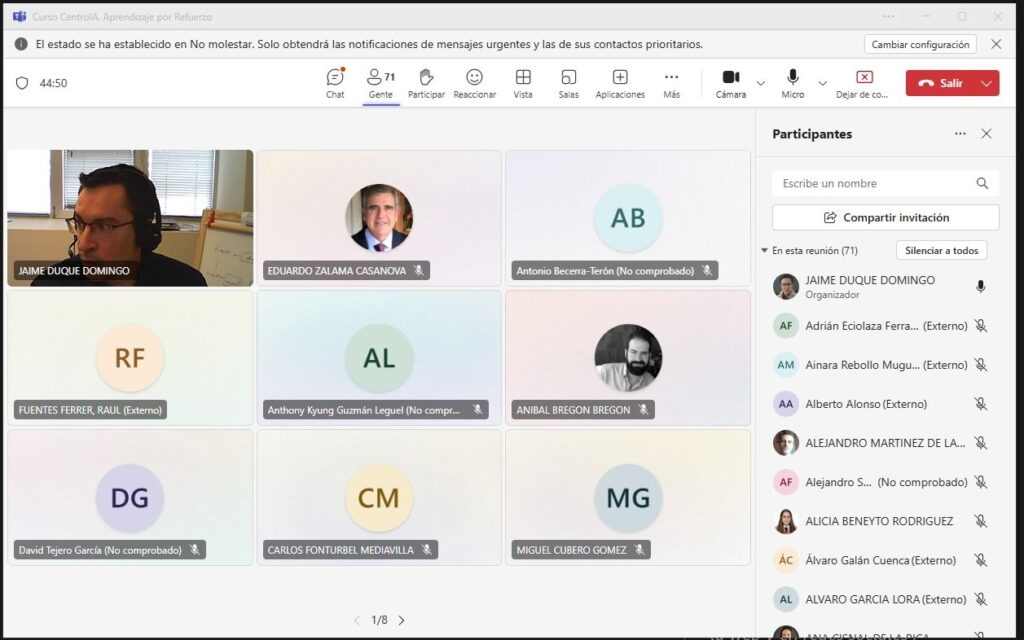Click ALEJANDRO MARTINEZ DE LA... participant avatar
1024x640 pixels.
coord(786,443)
